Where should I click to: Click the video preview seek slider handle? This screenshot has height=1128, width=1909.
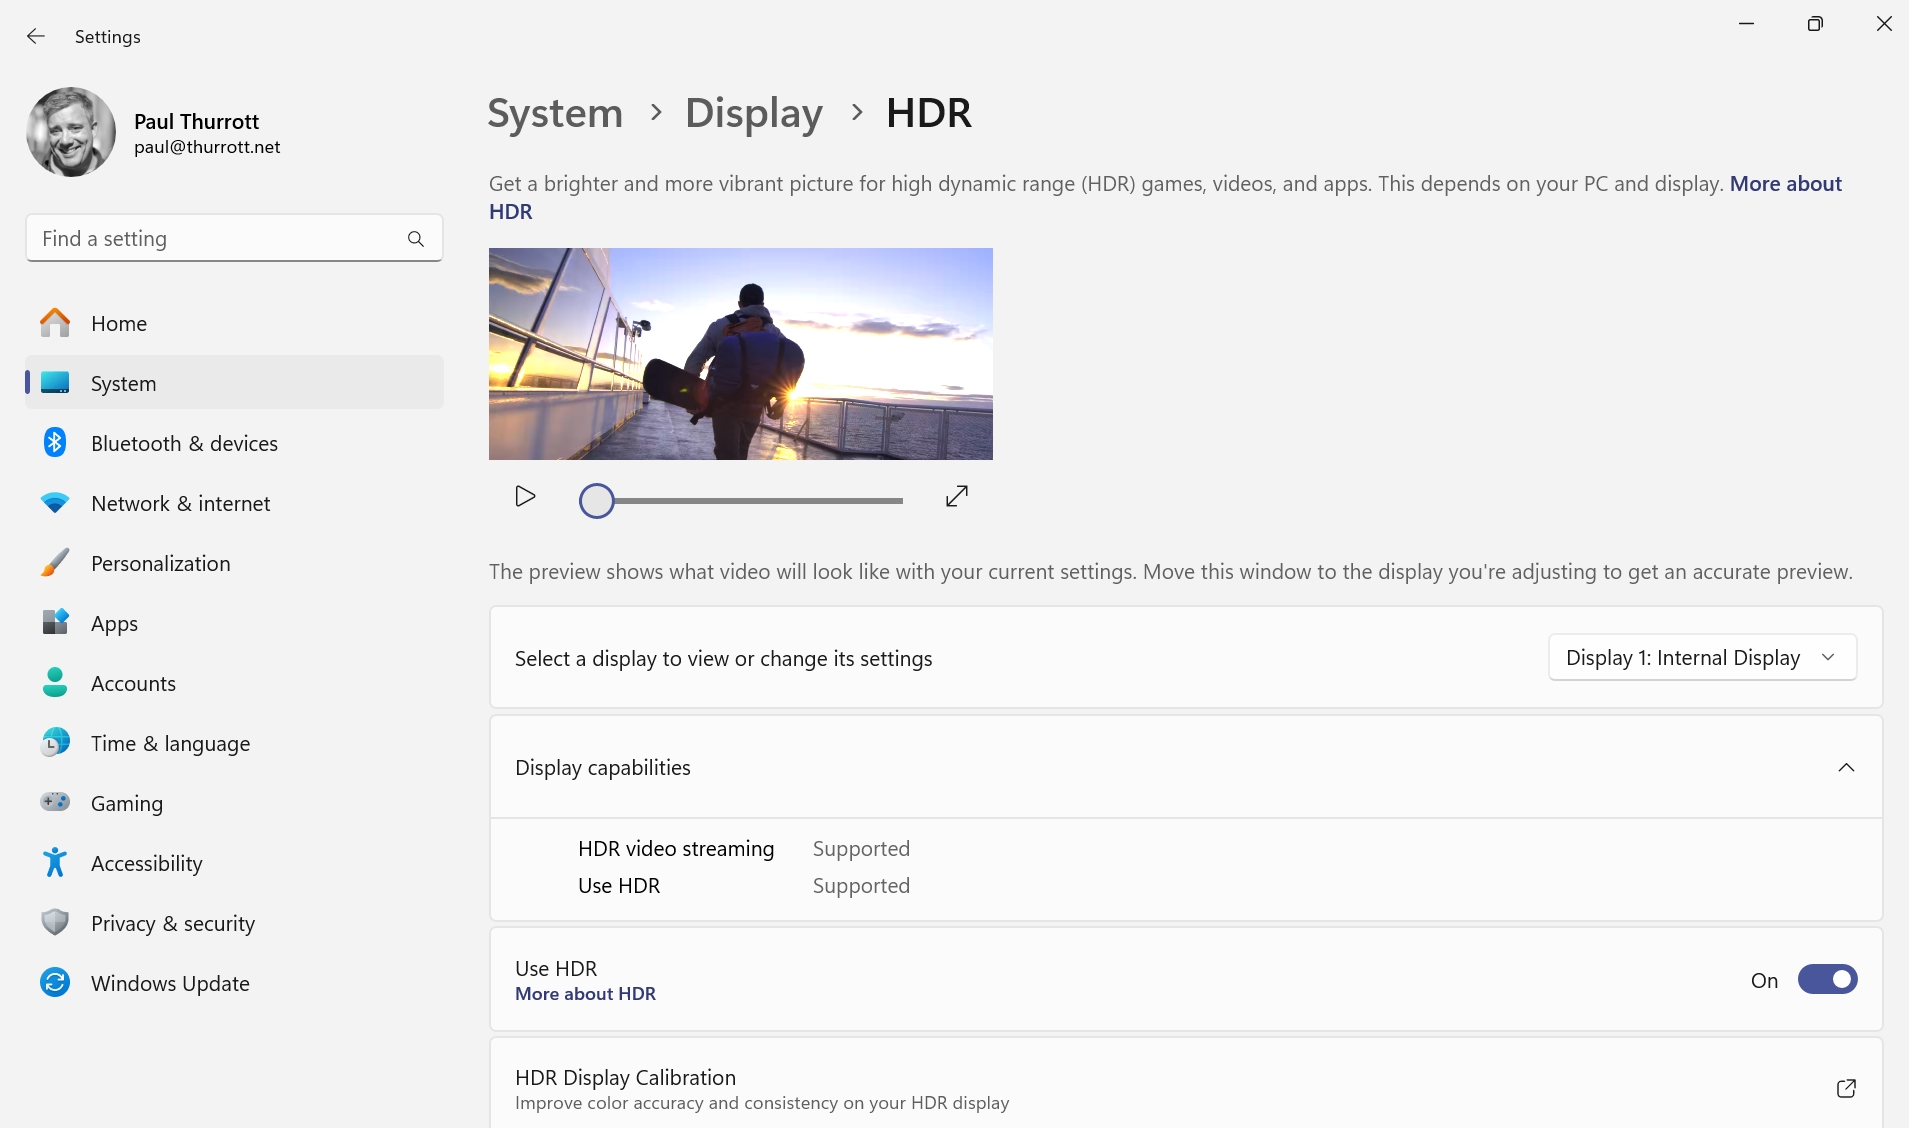tap(597, 501)
